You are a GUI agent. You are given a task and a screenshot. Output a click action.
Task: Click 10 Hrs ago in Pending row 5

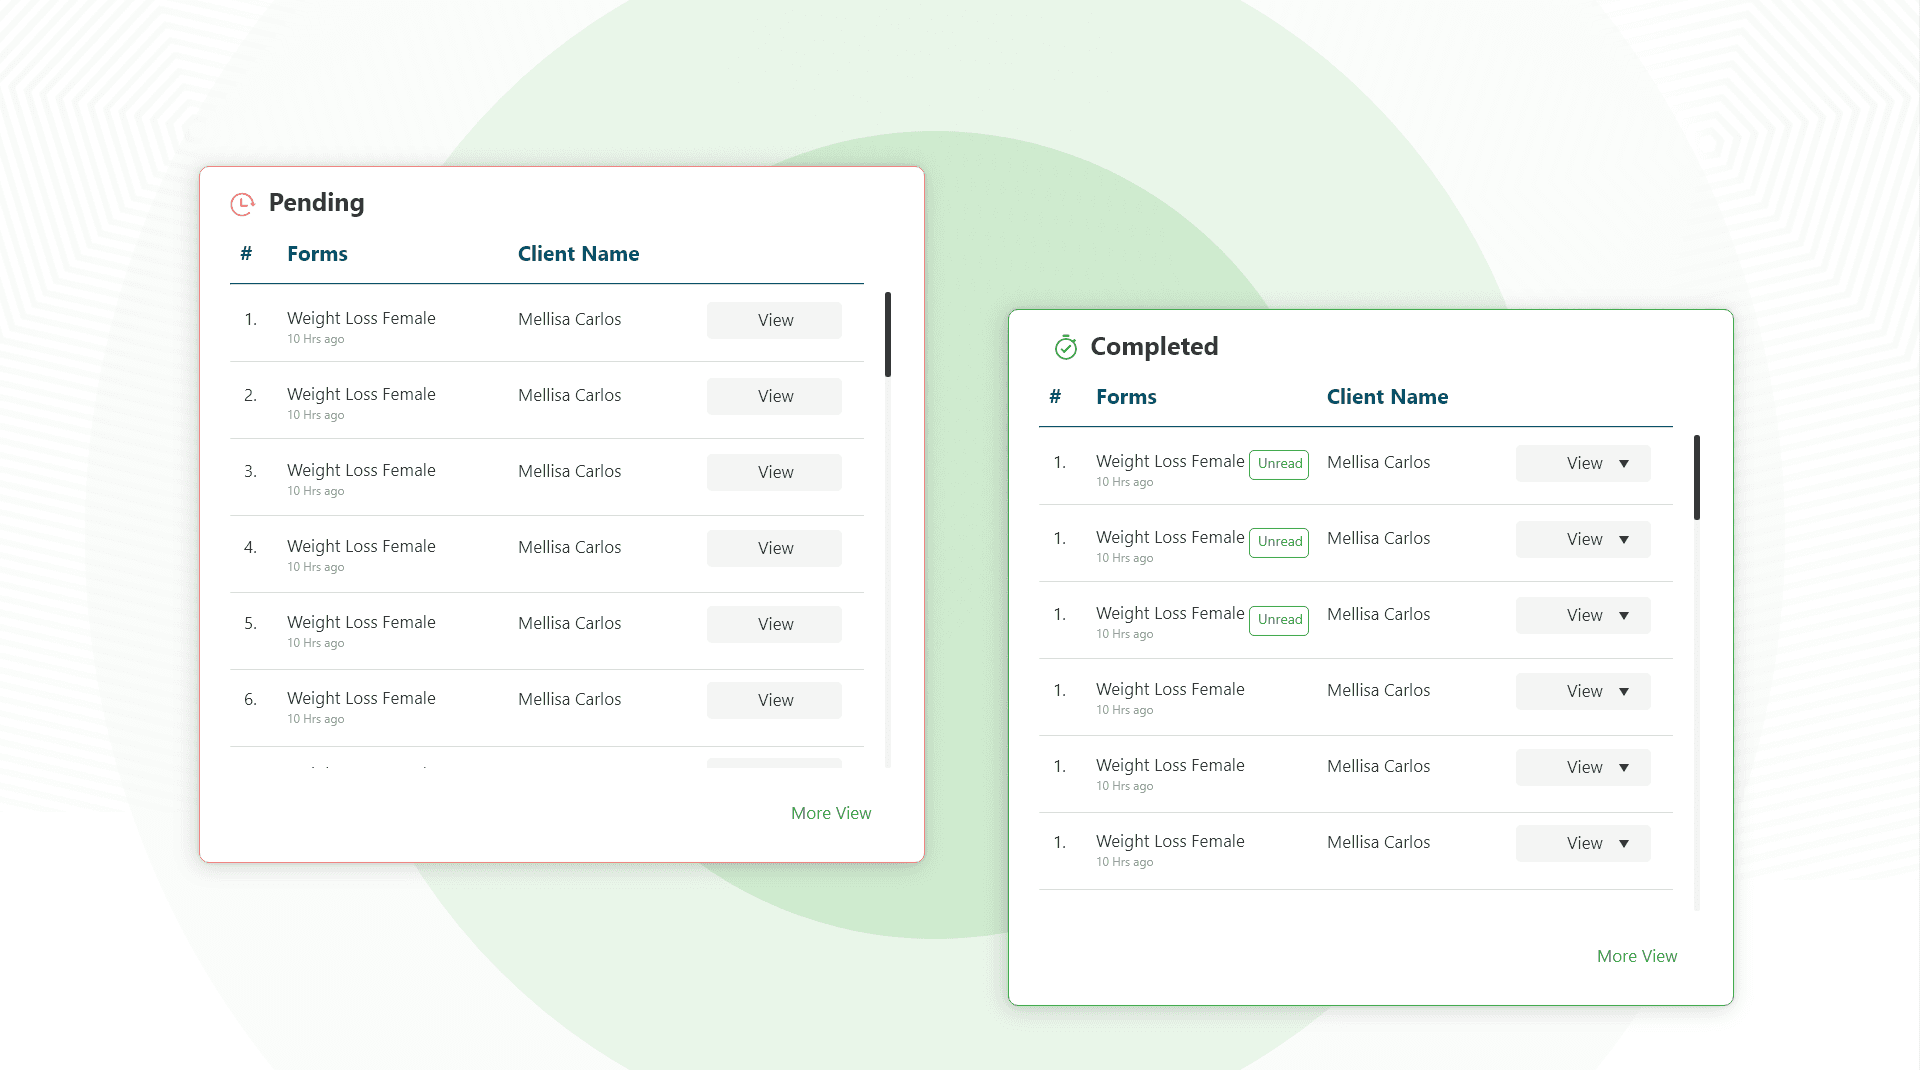315,643
